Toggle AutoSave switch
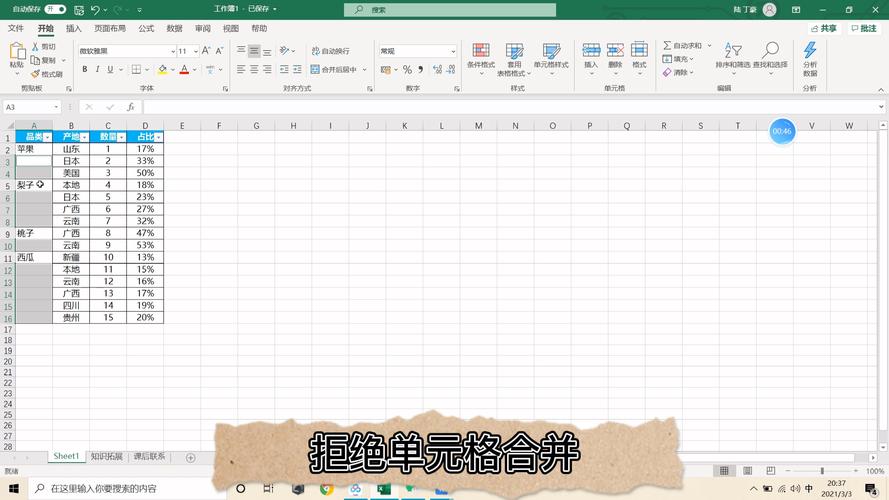 [56, 9]
